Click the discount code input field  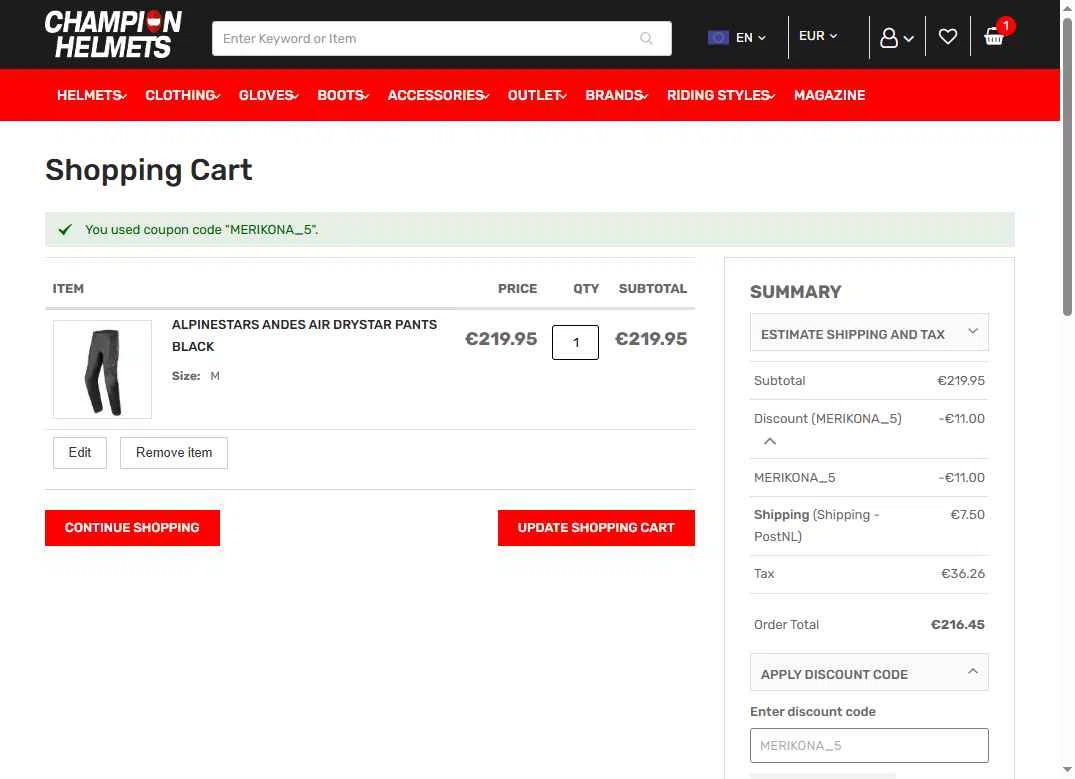click(869, 745)
